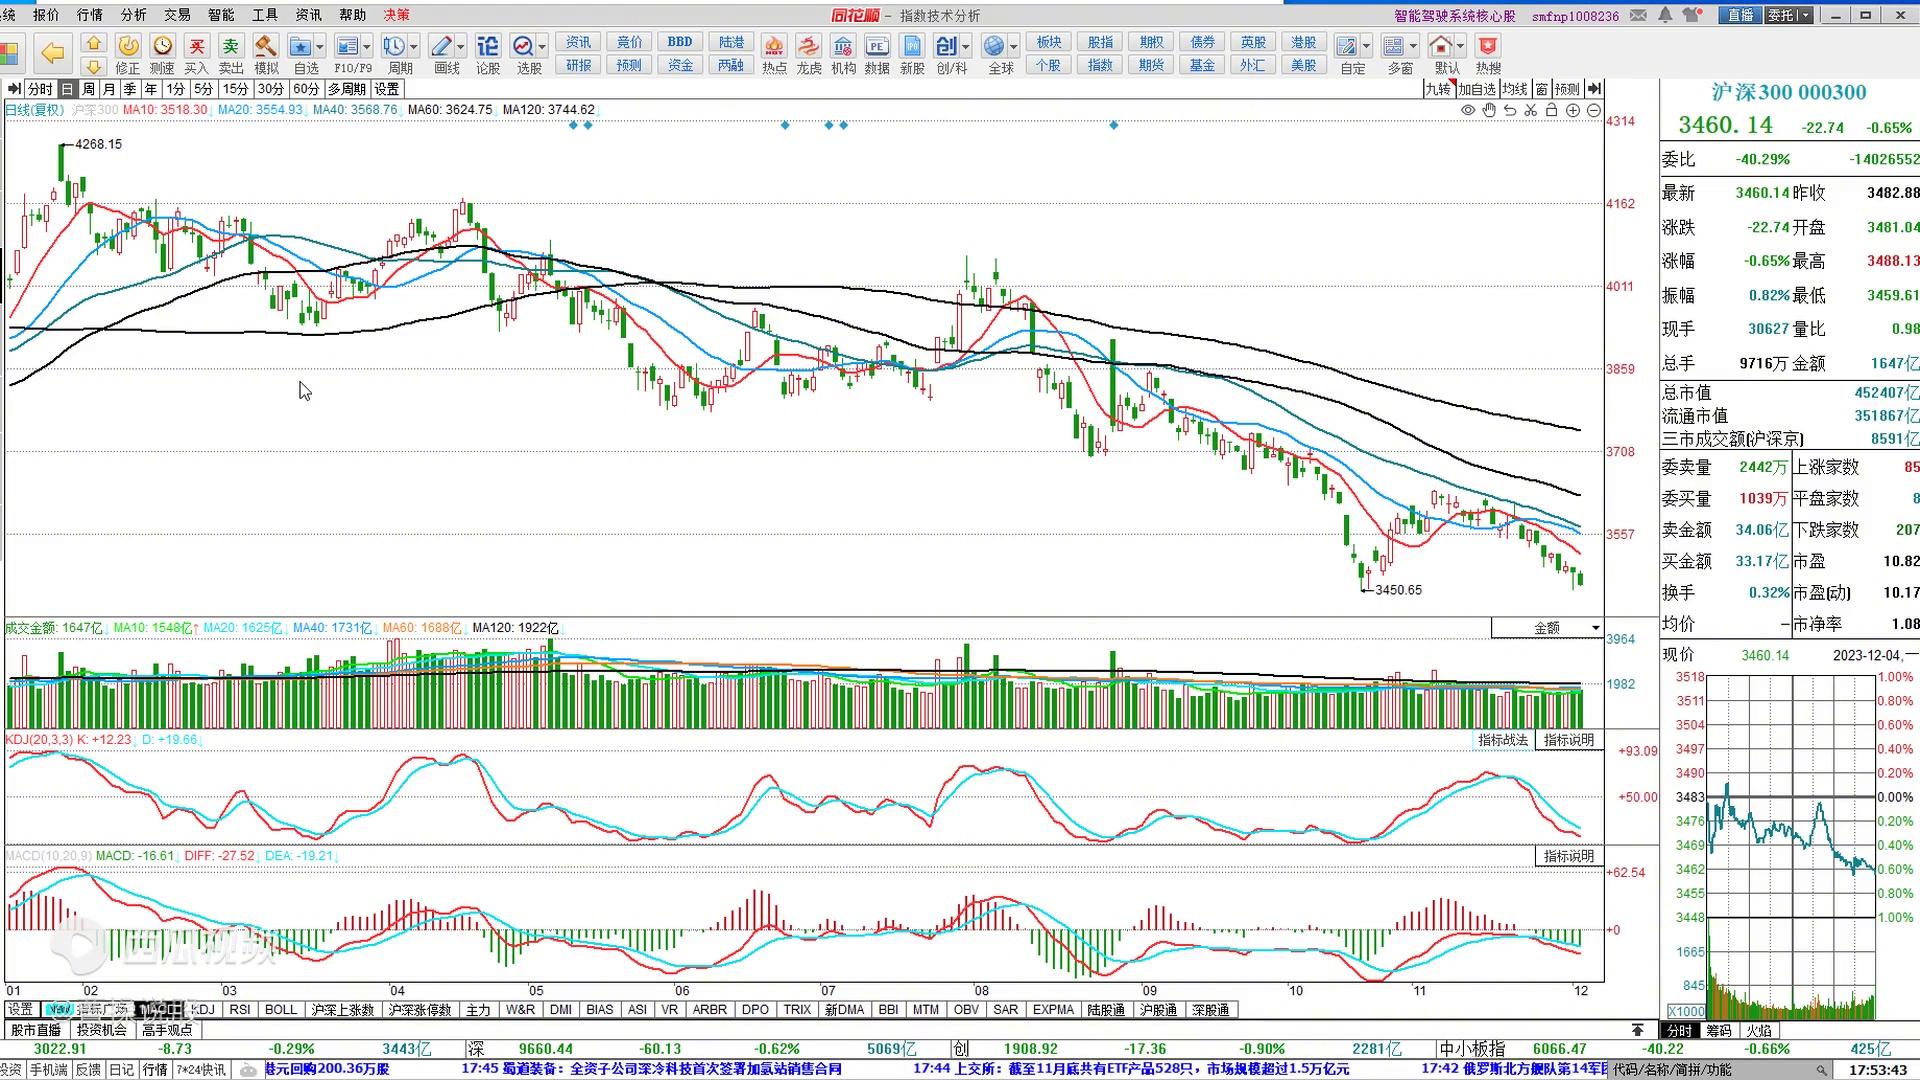This screenshot has width=1920, height=1080.
Task: Click the 热点 hot spots flame icon
Action: tap(774, 47)
